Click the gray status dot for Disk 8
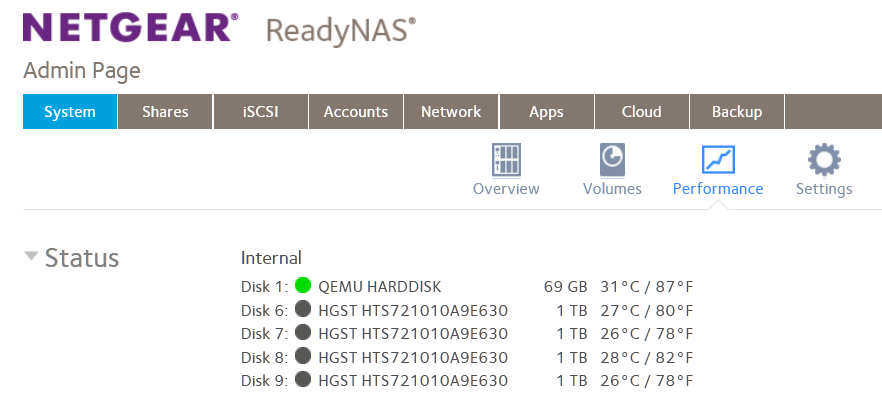Screen dimensions: 882x417 coord(304,357)
